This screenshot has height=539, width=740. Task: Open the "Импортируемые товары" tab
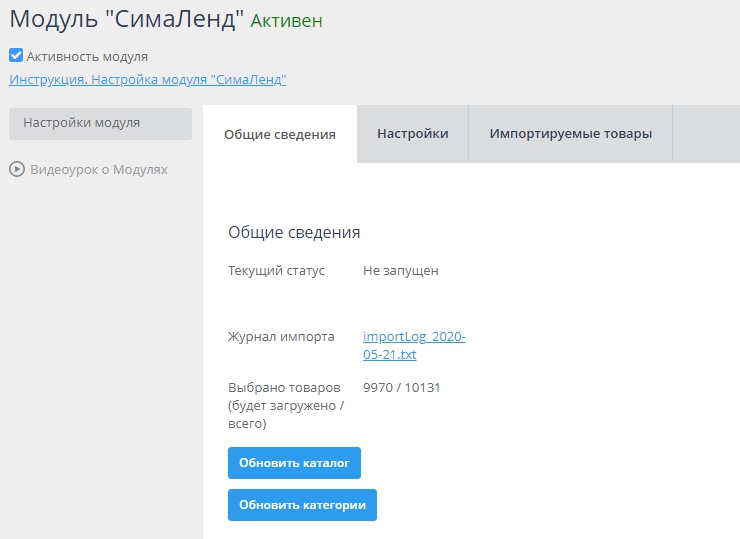[x=571, y=134]
